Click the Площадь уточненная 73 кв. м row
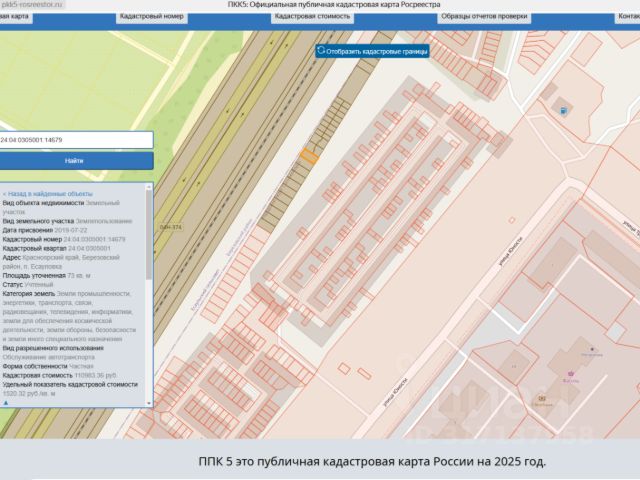 (x=47, y=276)
